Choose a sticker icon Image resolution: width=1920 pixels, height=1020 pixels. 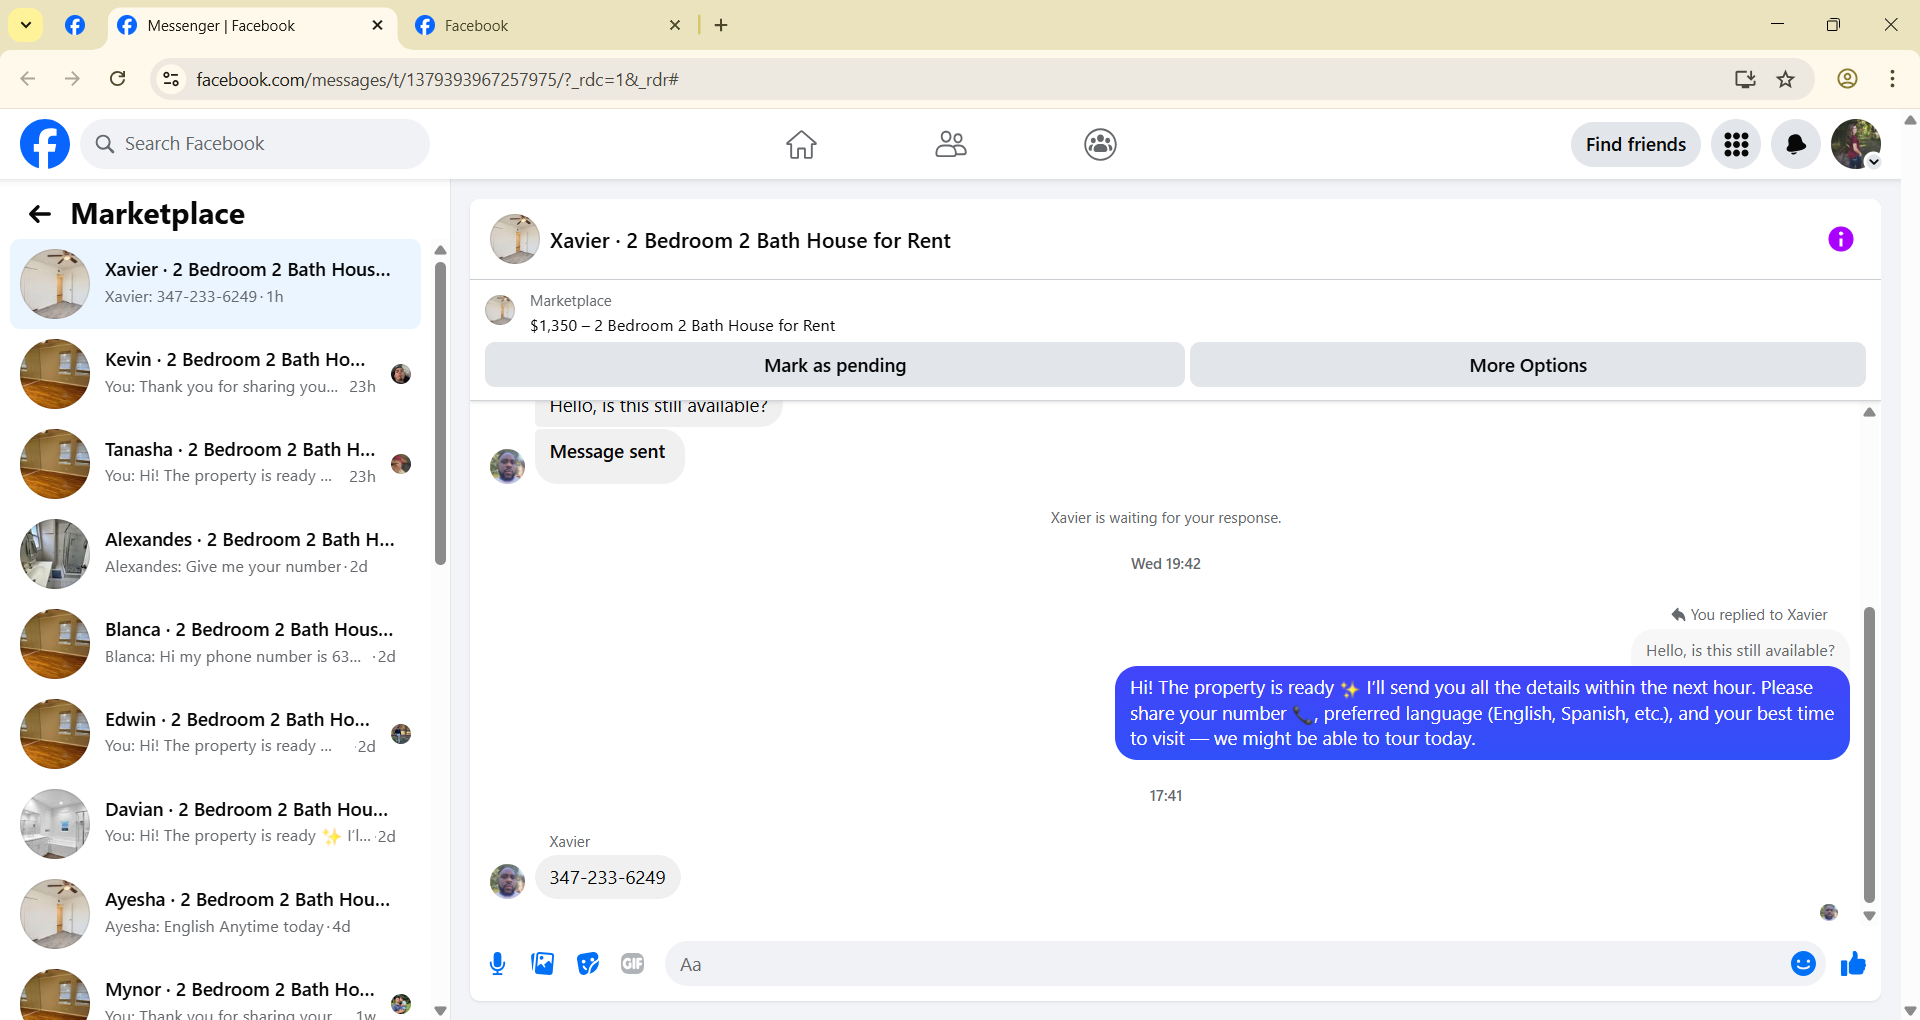(588, 964)
